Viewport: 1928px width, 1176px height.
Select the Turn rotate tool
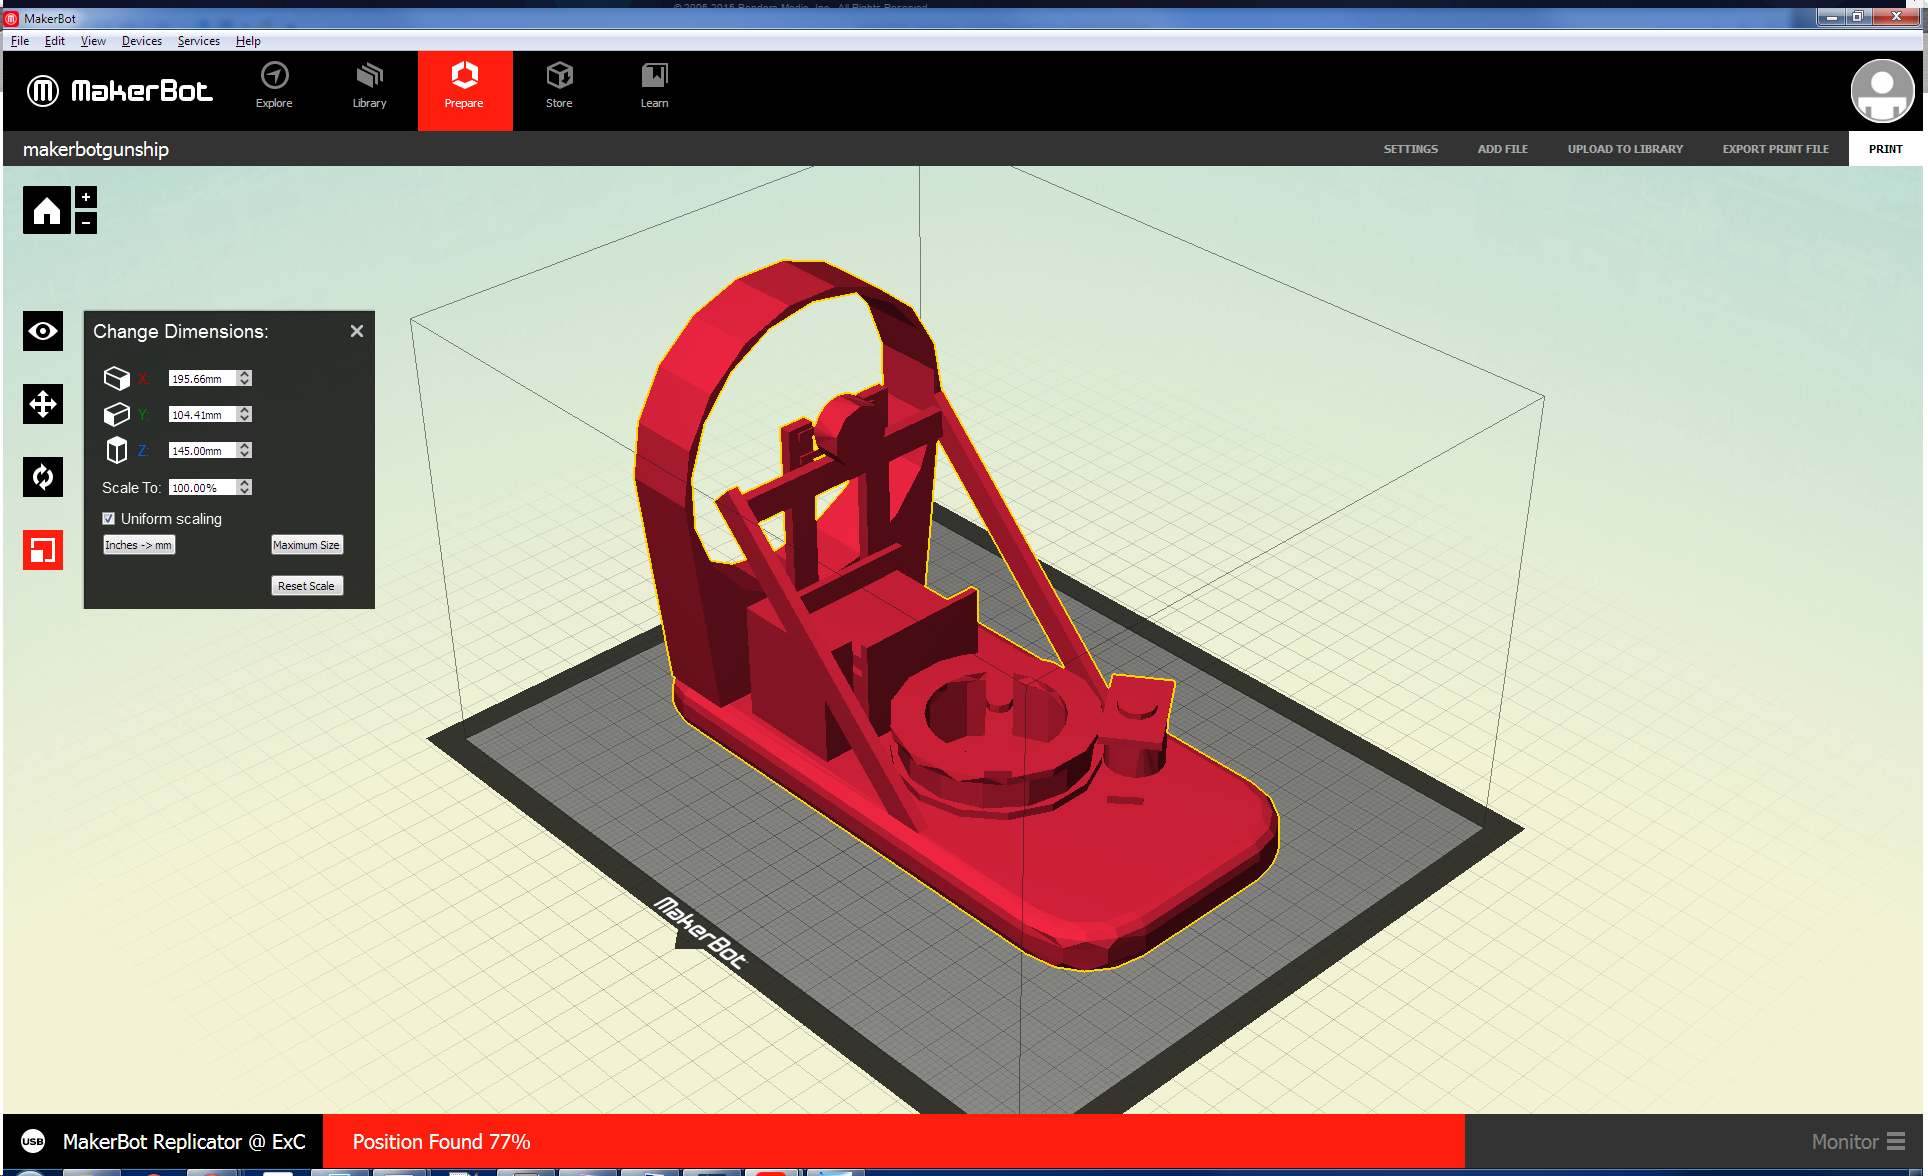coord(43,477)
